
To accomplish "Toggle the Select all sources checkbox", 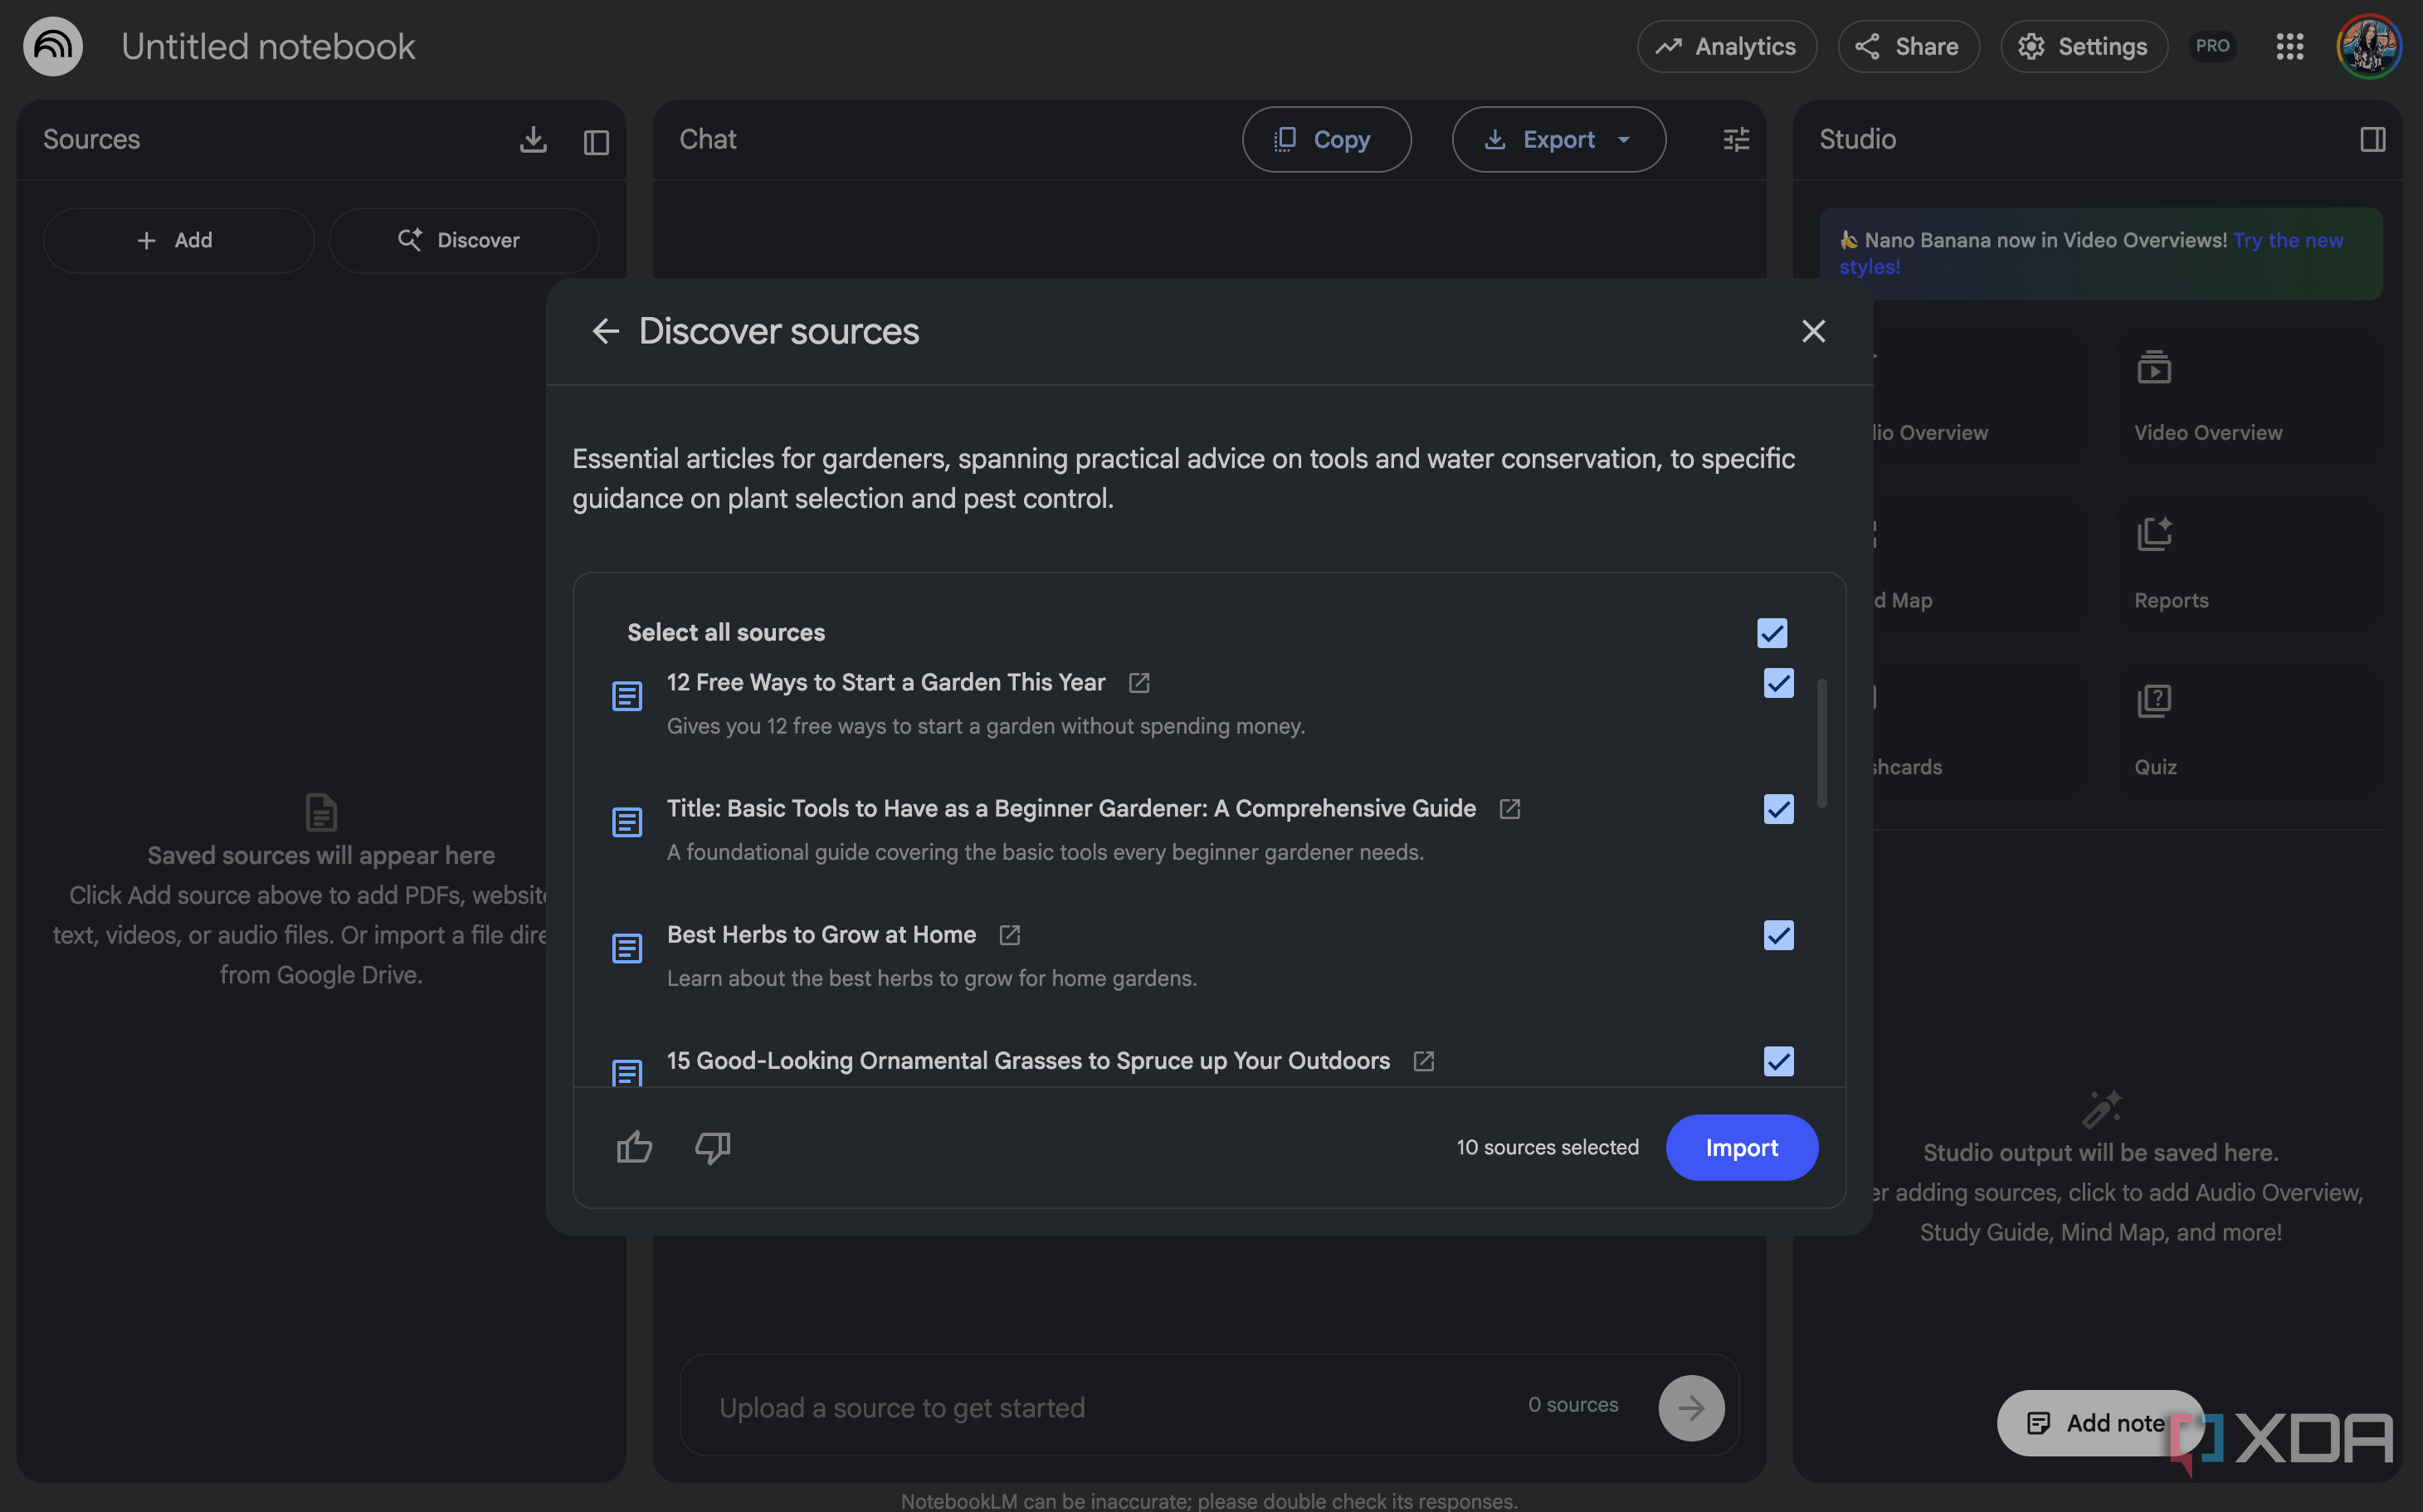I will point(1772,633).
